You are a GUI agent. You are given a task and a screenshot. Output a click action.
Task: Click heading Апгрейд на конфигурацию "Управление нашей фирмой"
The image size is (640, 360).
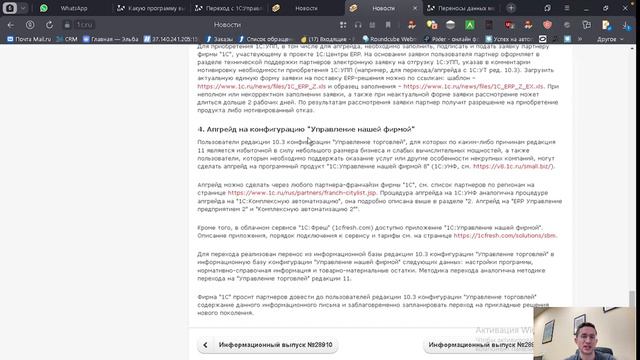pos(306,129)
